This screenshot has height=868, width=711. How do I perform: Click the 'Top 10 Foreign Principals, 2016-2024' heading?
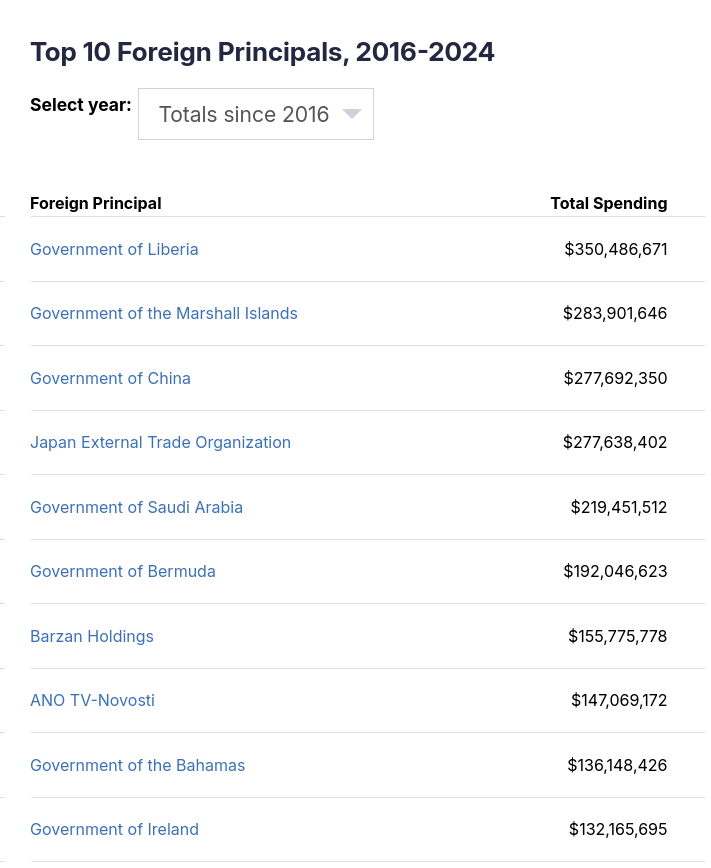point(262,52)
